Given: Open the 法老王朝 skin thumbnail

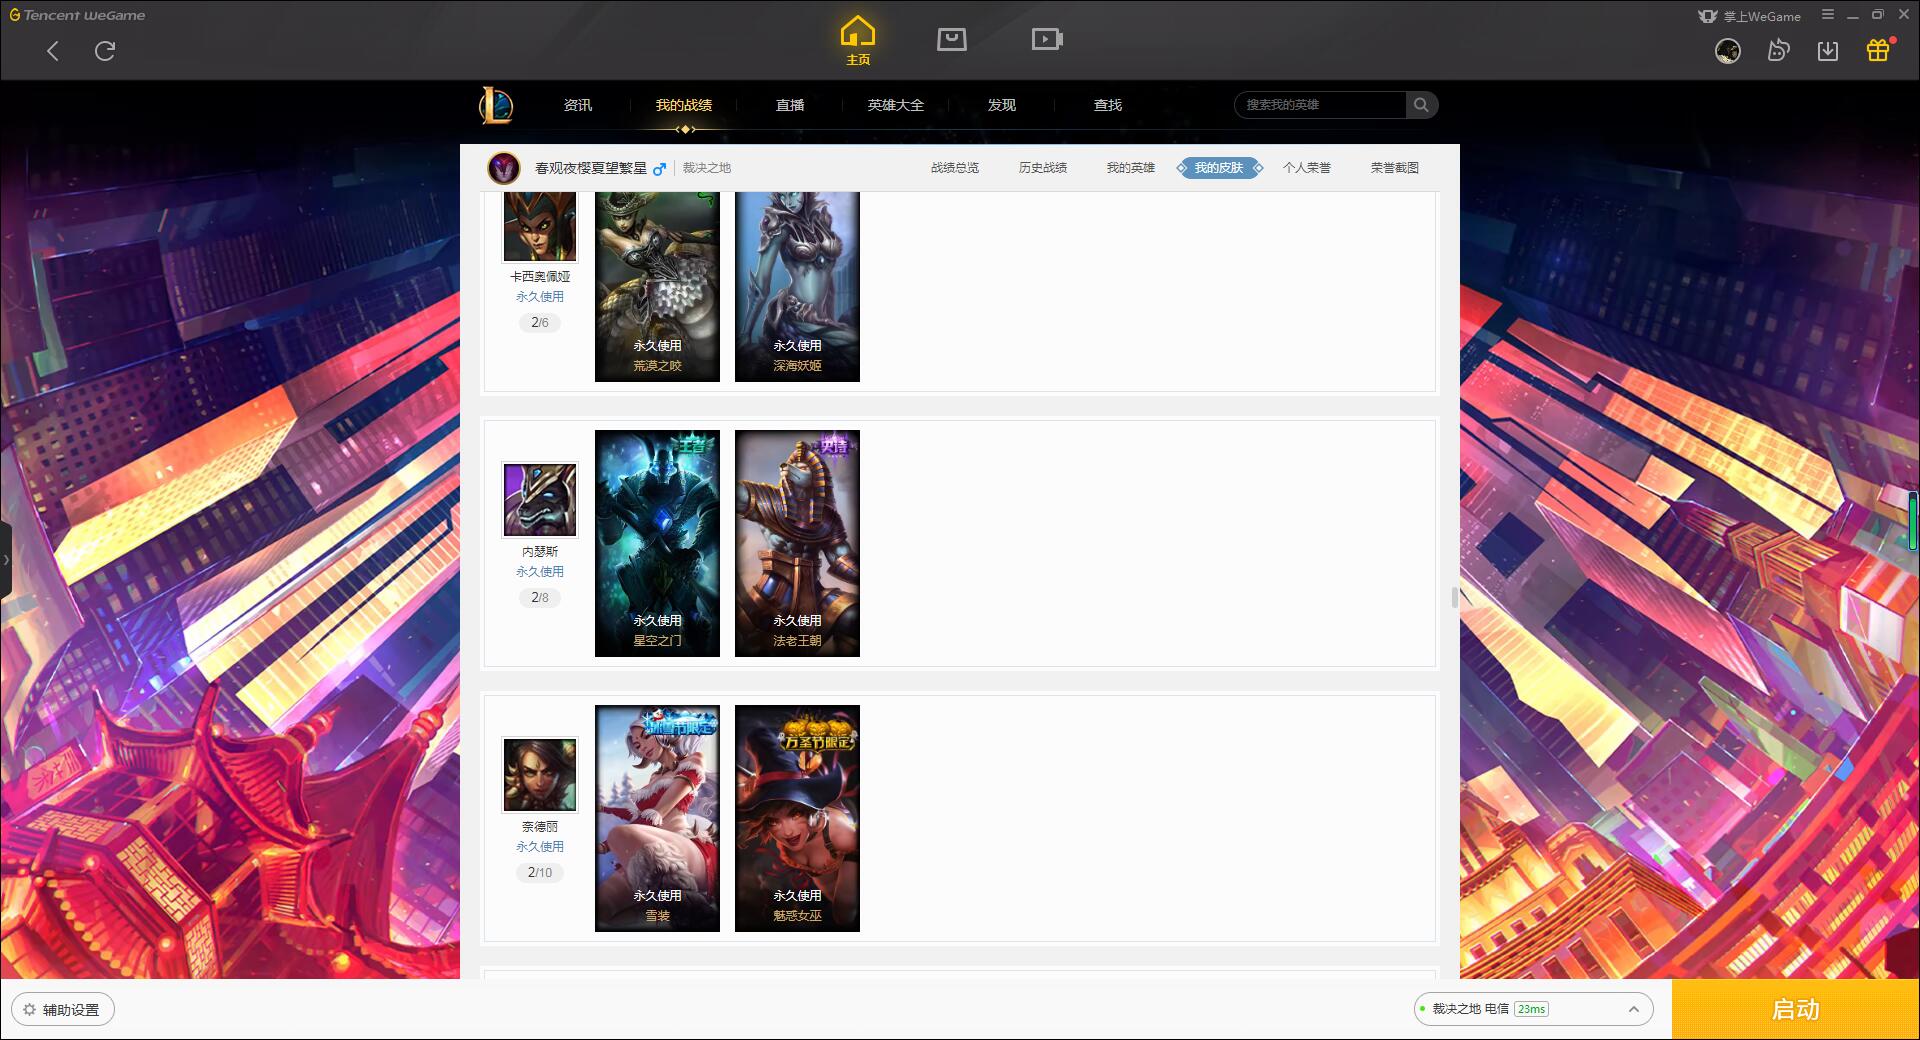Looking at the screenshot, I should pyautogui.click(x=797, y=543).
